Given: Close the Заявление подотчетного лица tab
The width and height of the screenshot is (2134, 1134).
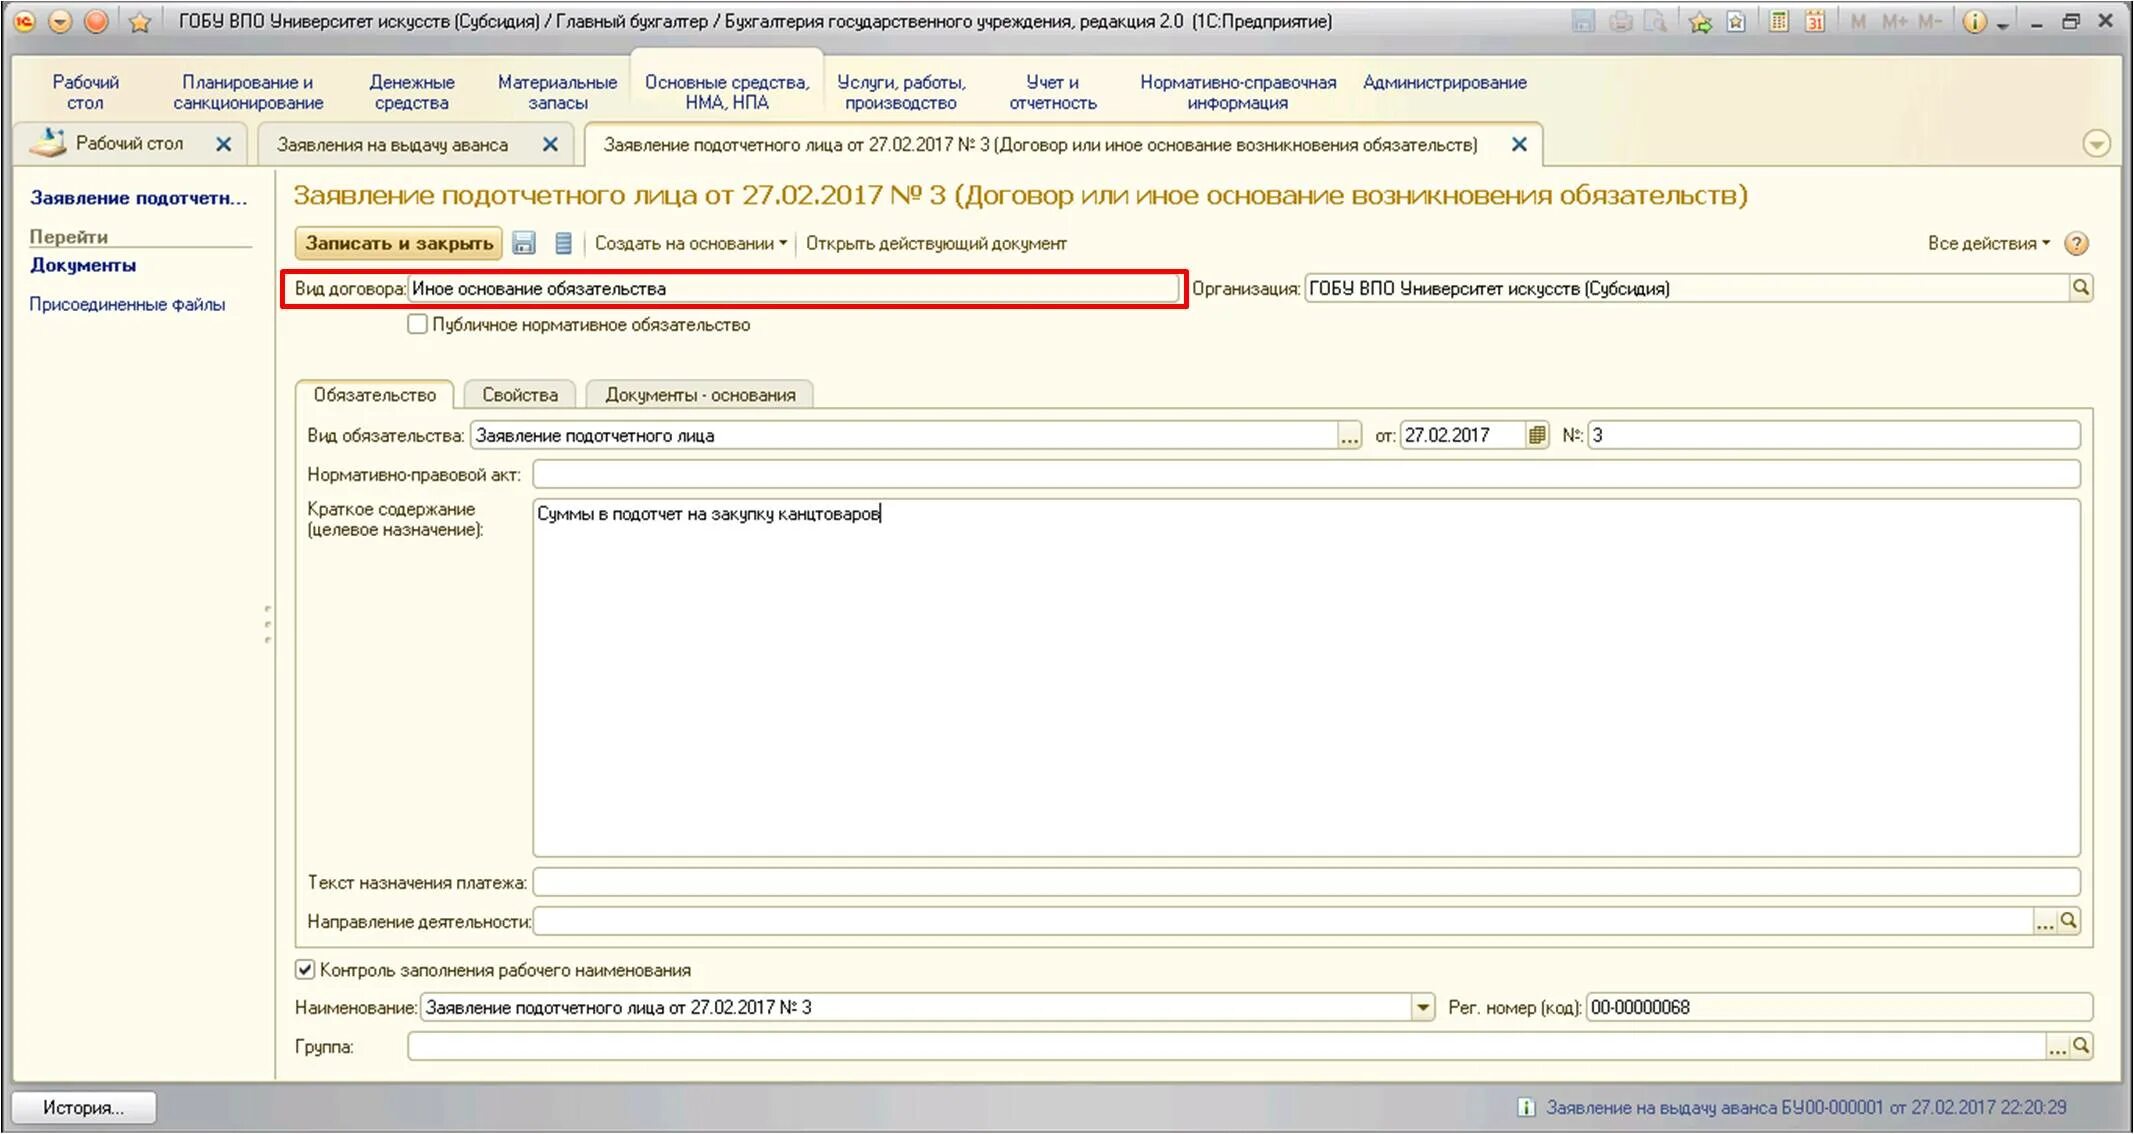Looking at the screenshot, I should coord(1519,145).
